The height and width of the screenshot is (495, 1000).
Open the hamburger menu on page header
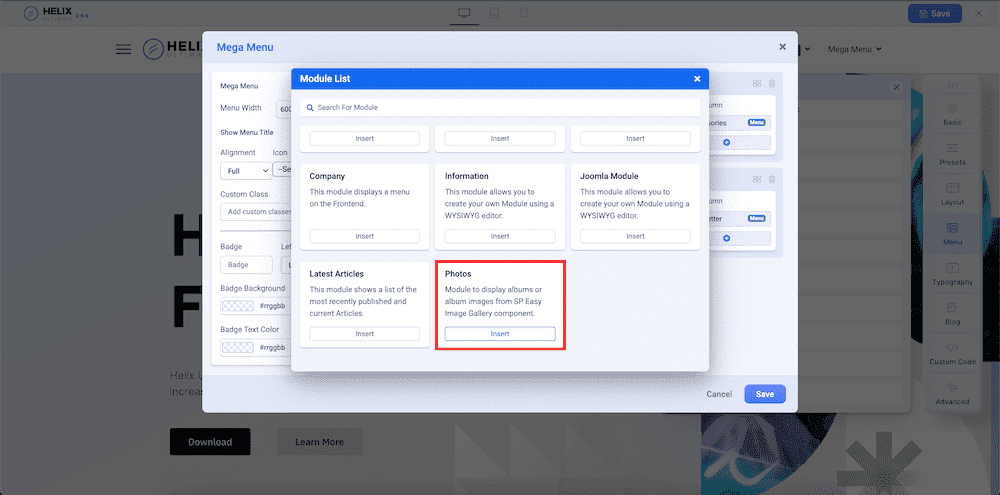(x=123, y=49)
